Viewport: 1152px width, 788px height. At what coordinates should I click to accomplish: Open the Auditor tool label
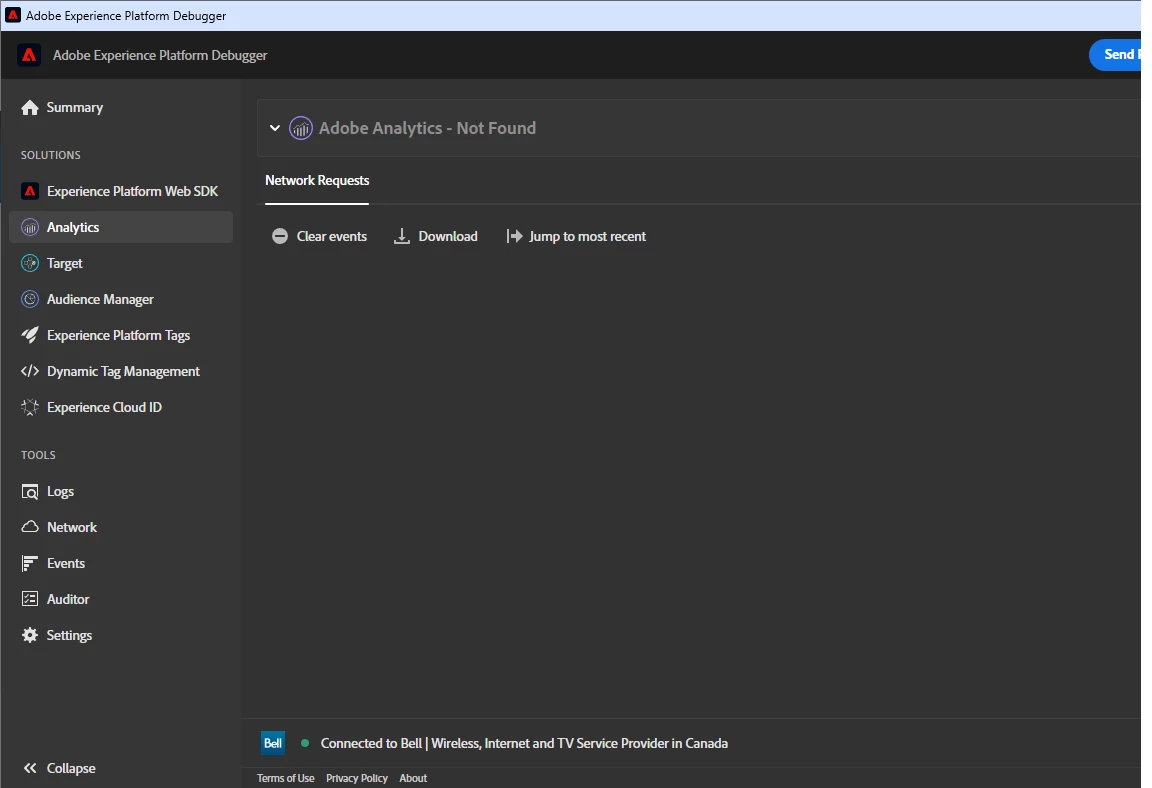(x=68, y=600)
